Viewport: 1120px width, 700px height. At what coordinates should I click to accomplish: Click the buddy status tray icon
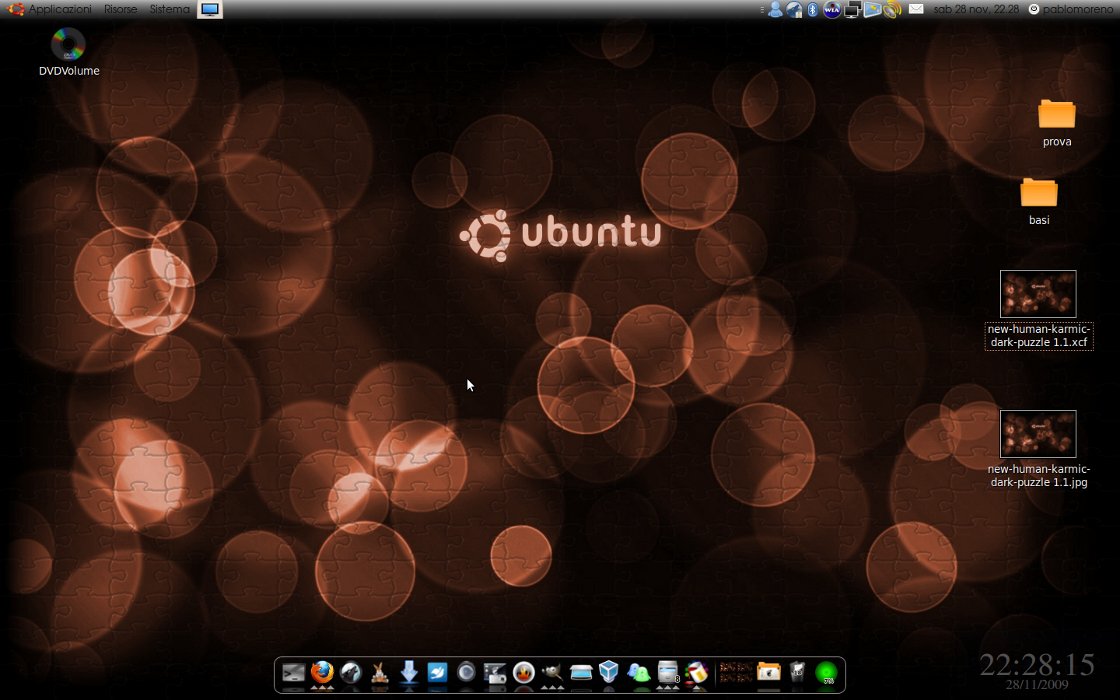point(775,9)
